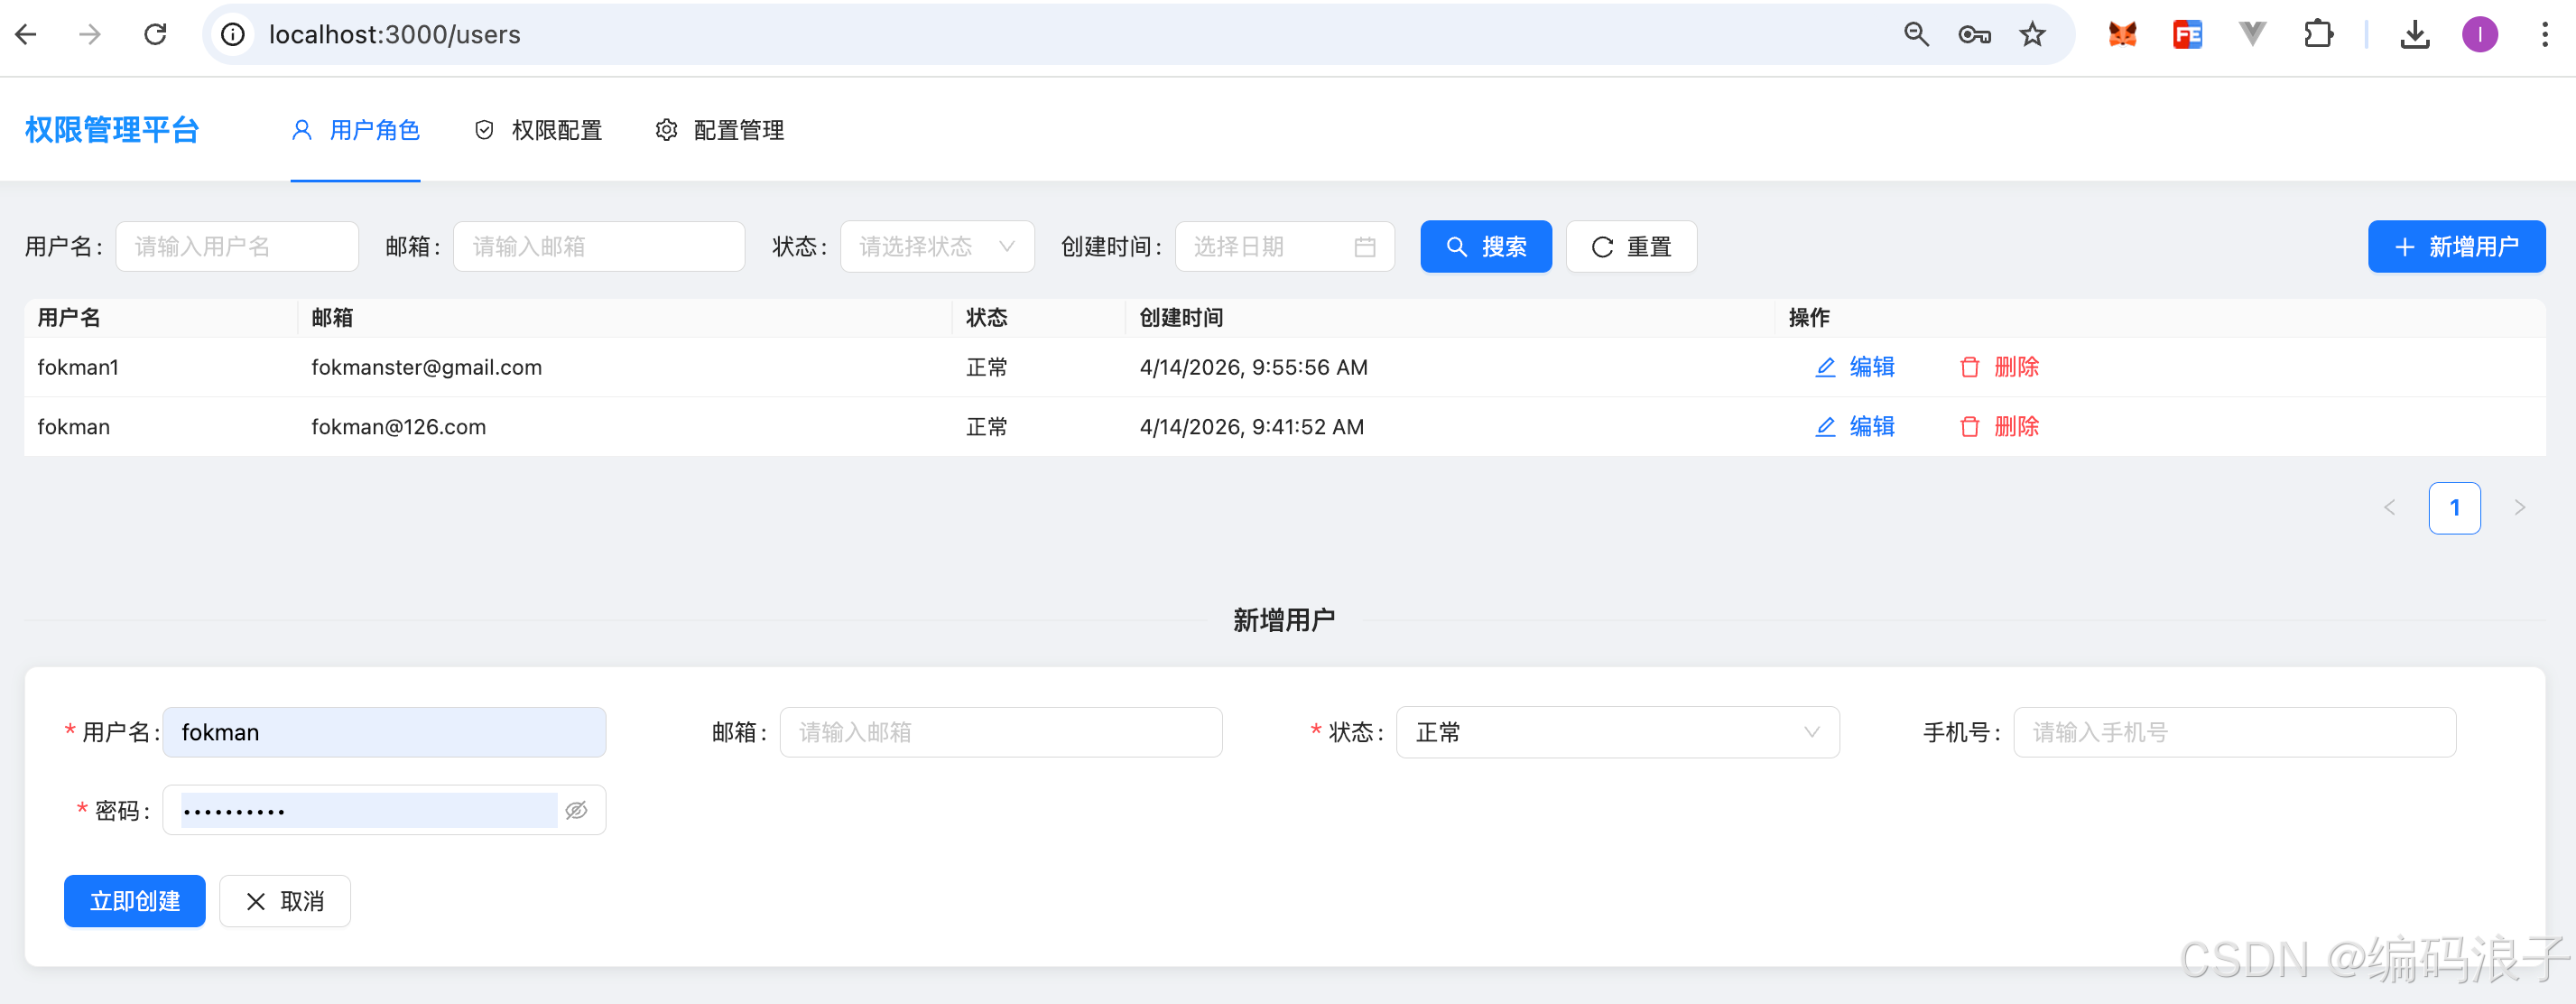Click the 立即创建 button
This screenshot has height=1004, width=2576.
pos(135,901)
